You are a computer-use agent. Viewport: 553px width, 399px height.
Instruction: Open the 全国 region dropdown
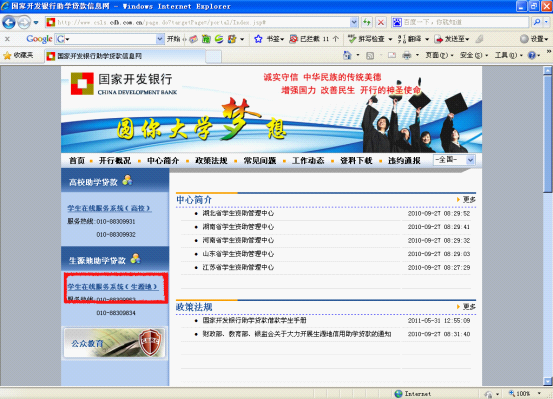point(454,160)
